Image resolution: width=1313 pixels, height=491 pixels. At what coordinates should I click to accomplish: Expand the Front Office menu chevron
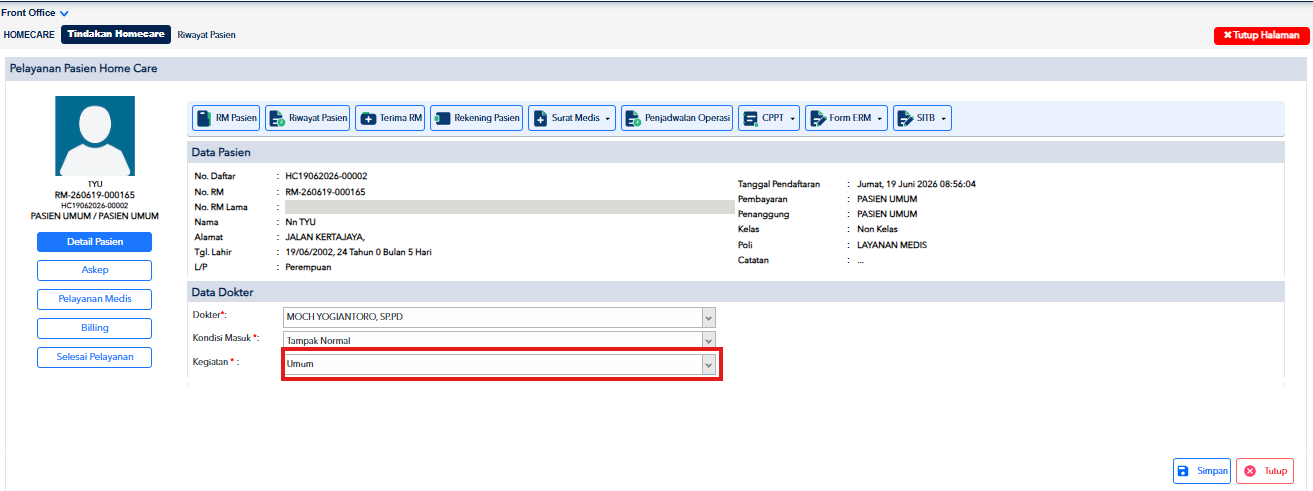[64, 14]
